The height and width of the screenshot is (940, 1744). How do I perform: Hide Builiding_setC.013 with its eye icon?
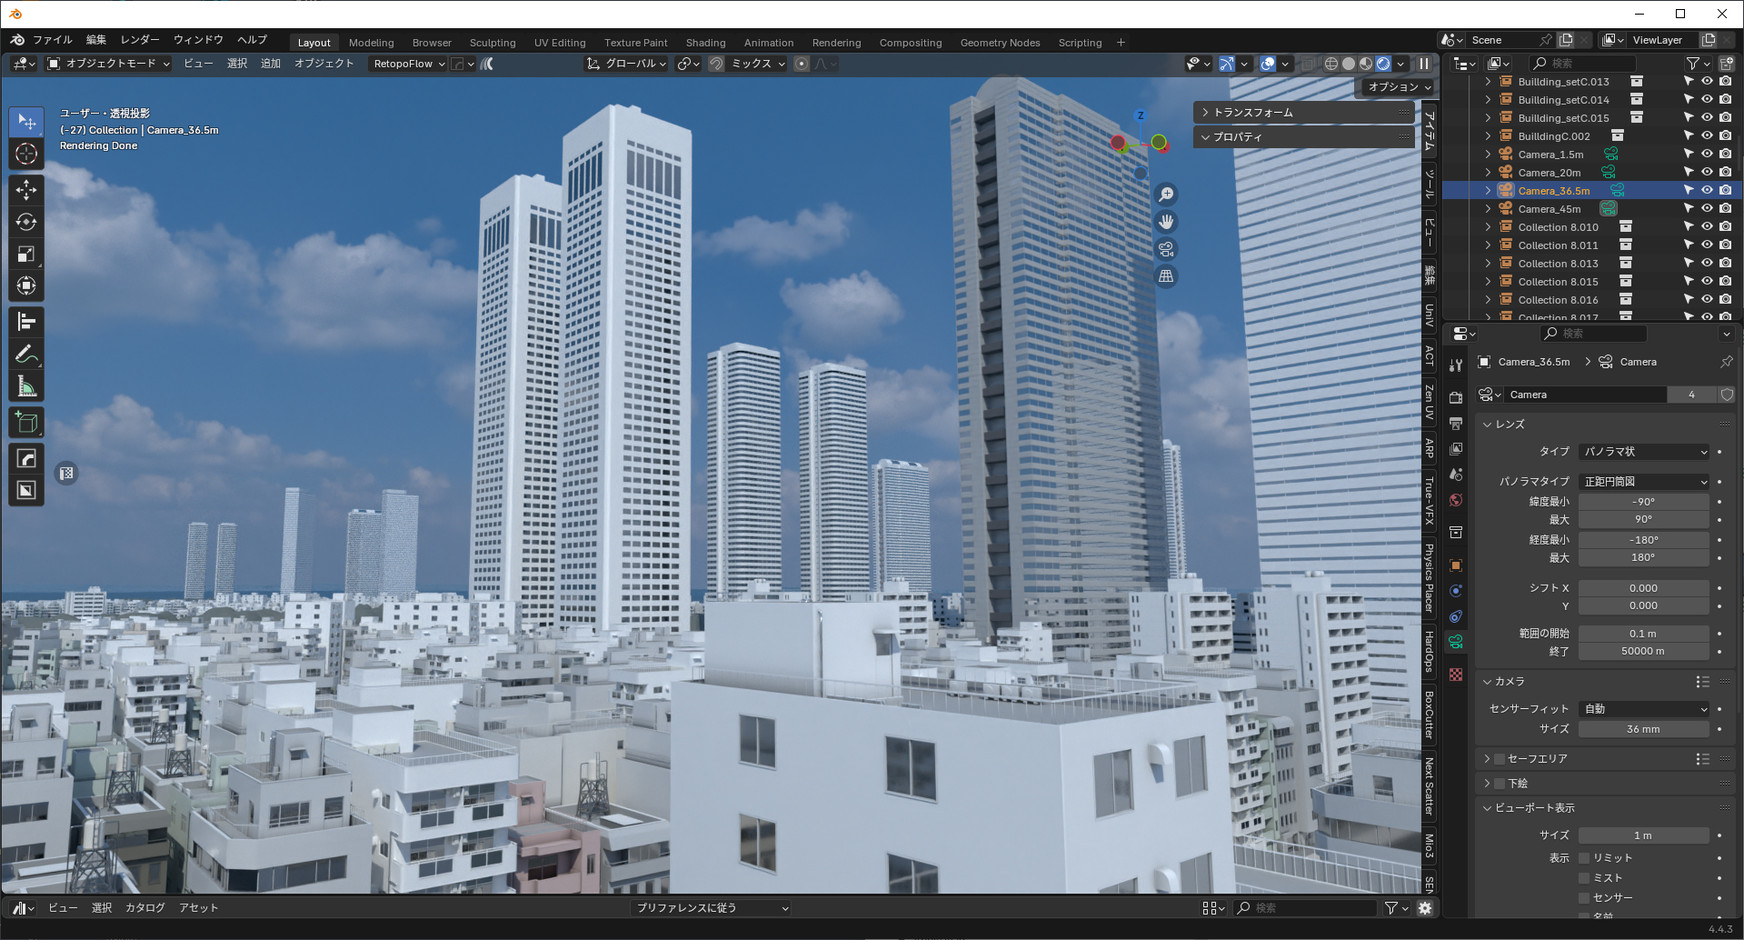click(1707, 81)
